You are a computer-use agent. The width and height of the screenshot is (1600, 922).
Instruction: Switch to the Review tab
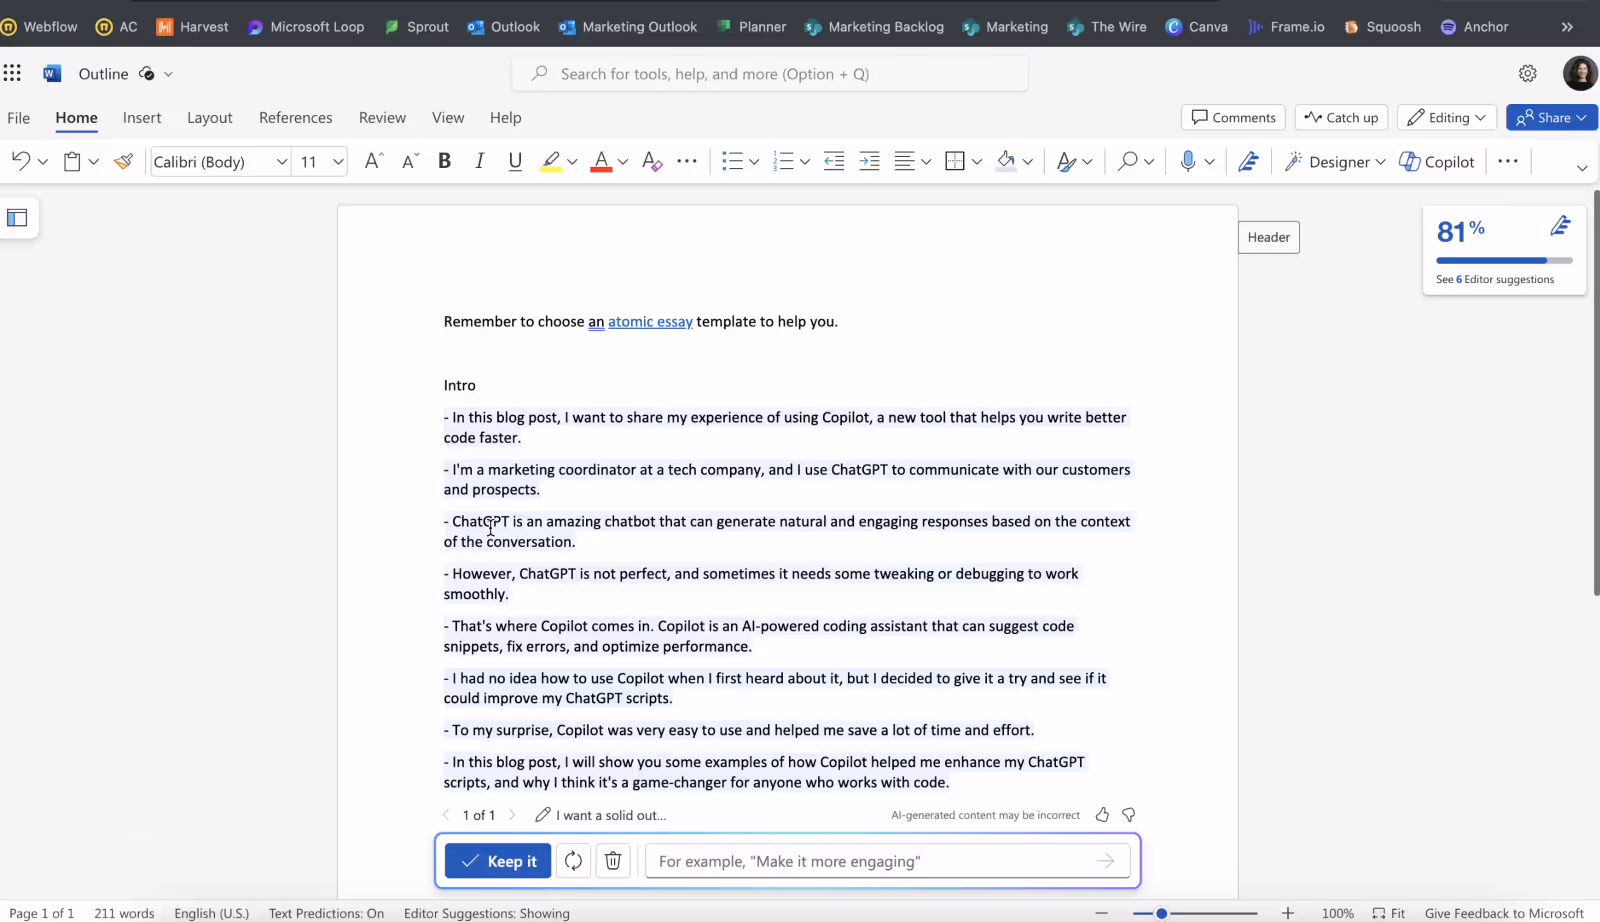(x=382, y=117)
